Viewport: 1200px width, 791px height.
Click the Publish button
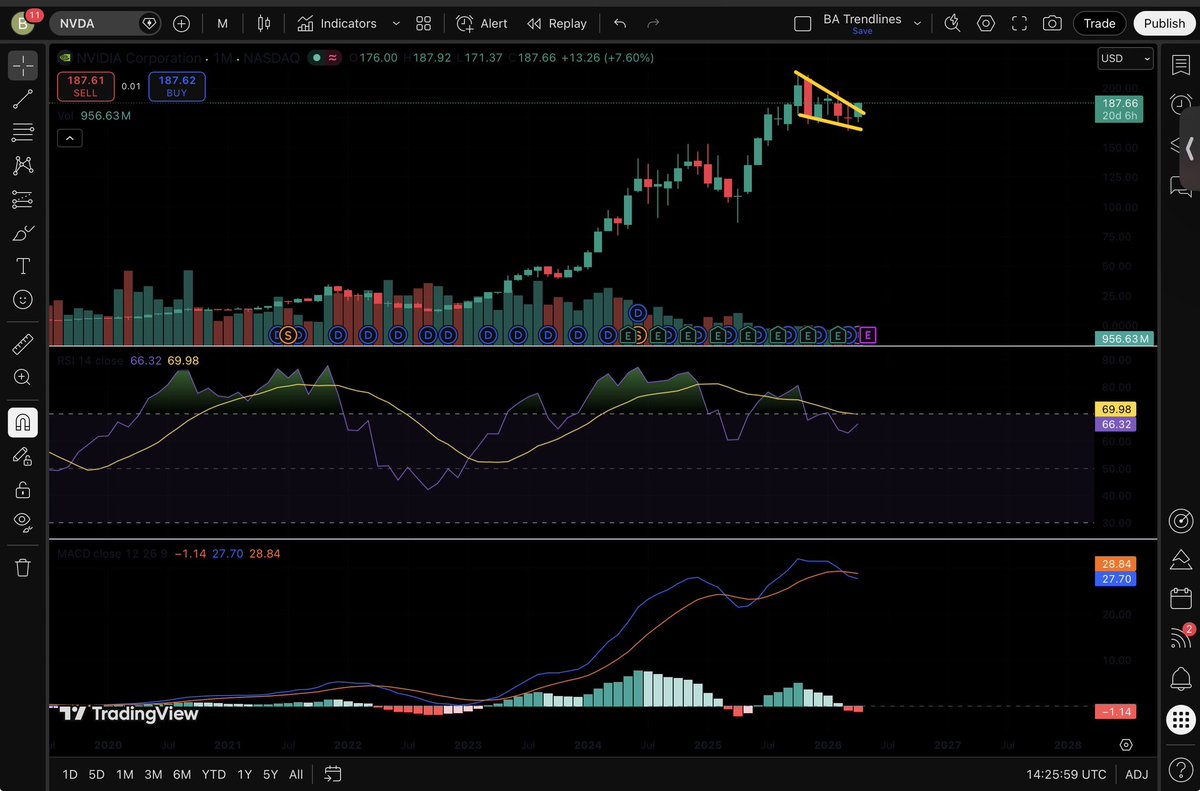1164,23
